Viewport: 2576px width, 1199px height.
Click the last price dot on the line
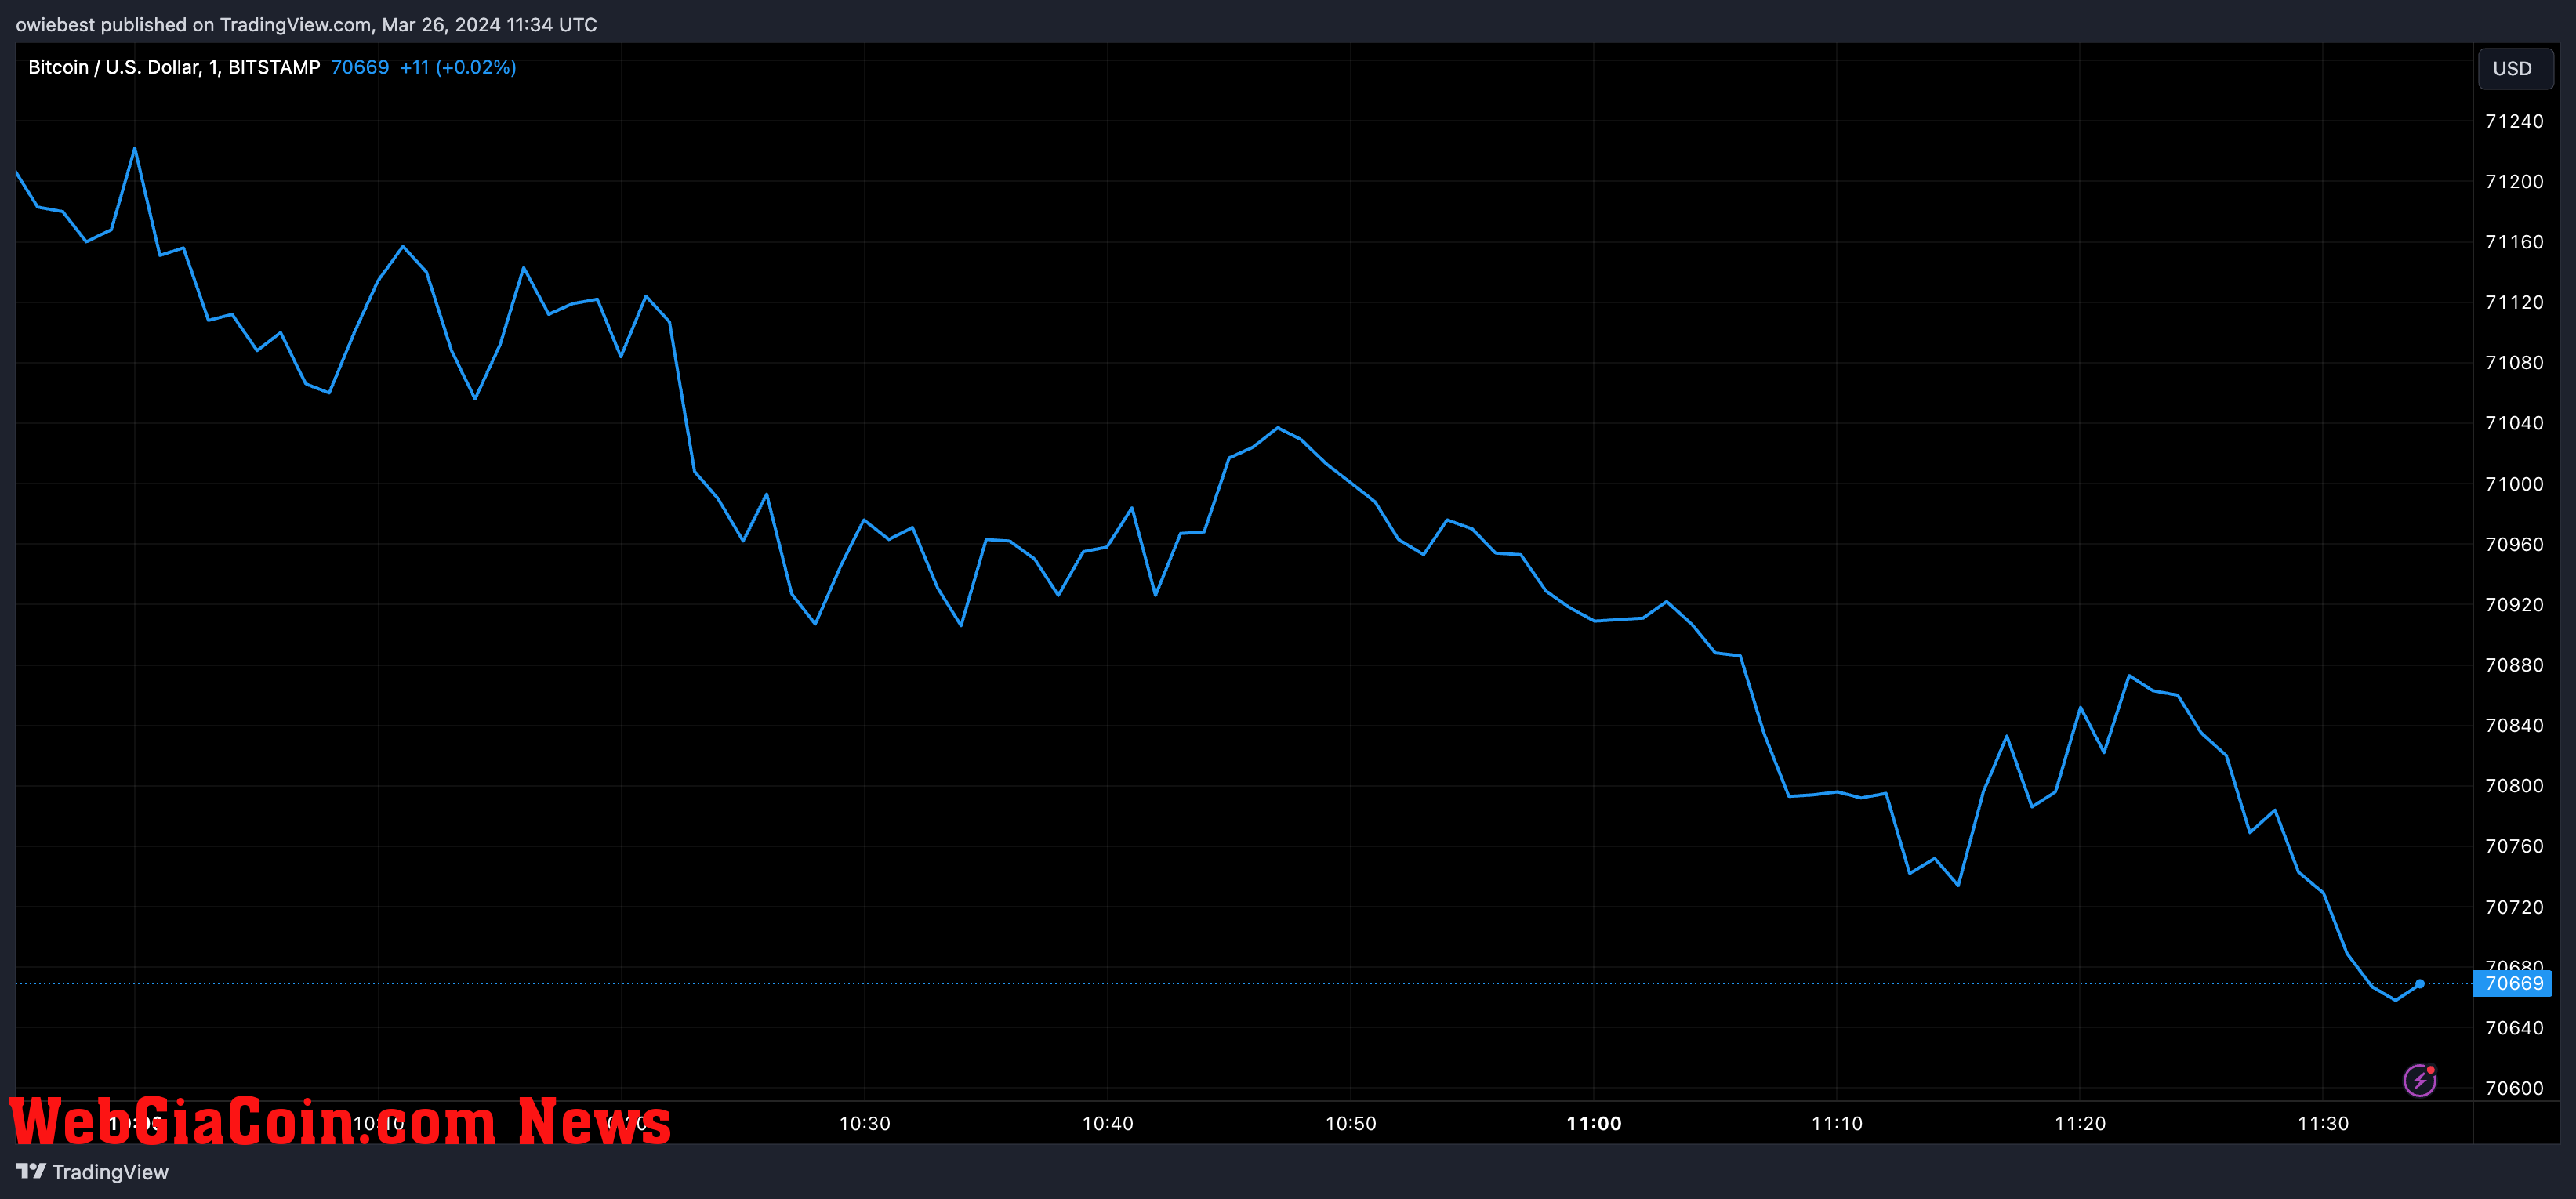[x=2420, y=984]
